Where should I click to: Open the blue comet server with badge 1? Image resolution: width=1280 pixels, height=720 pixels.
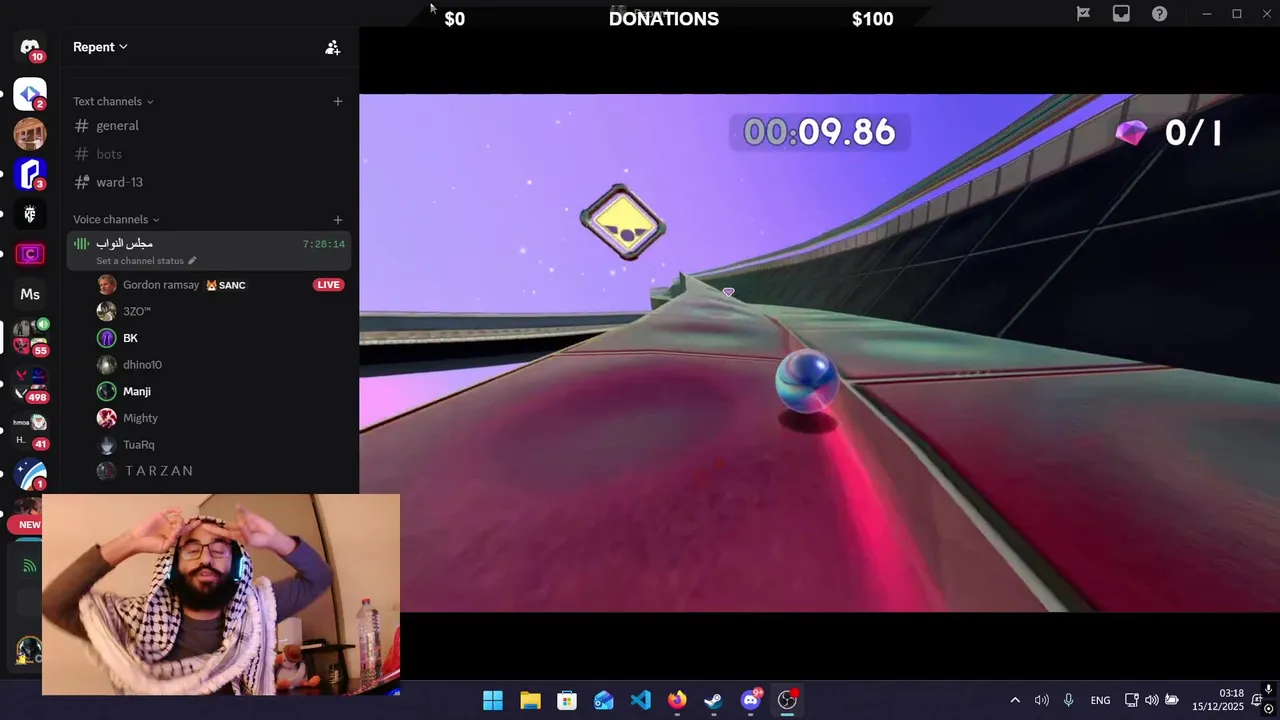coord(30,474)
